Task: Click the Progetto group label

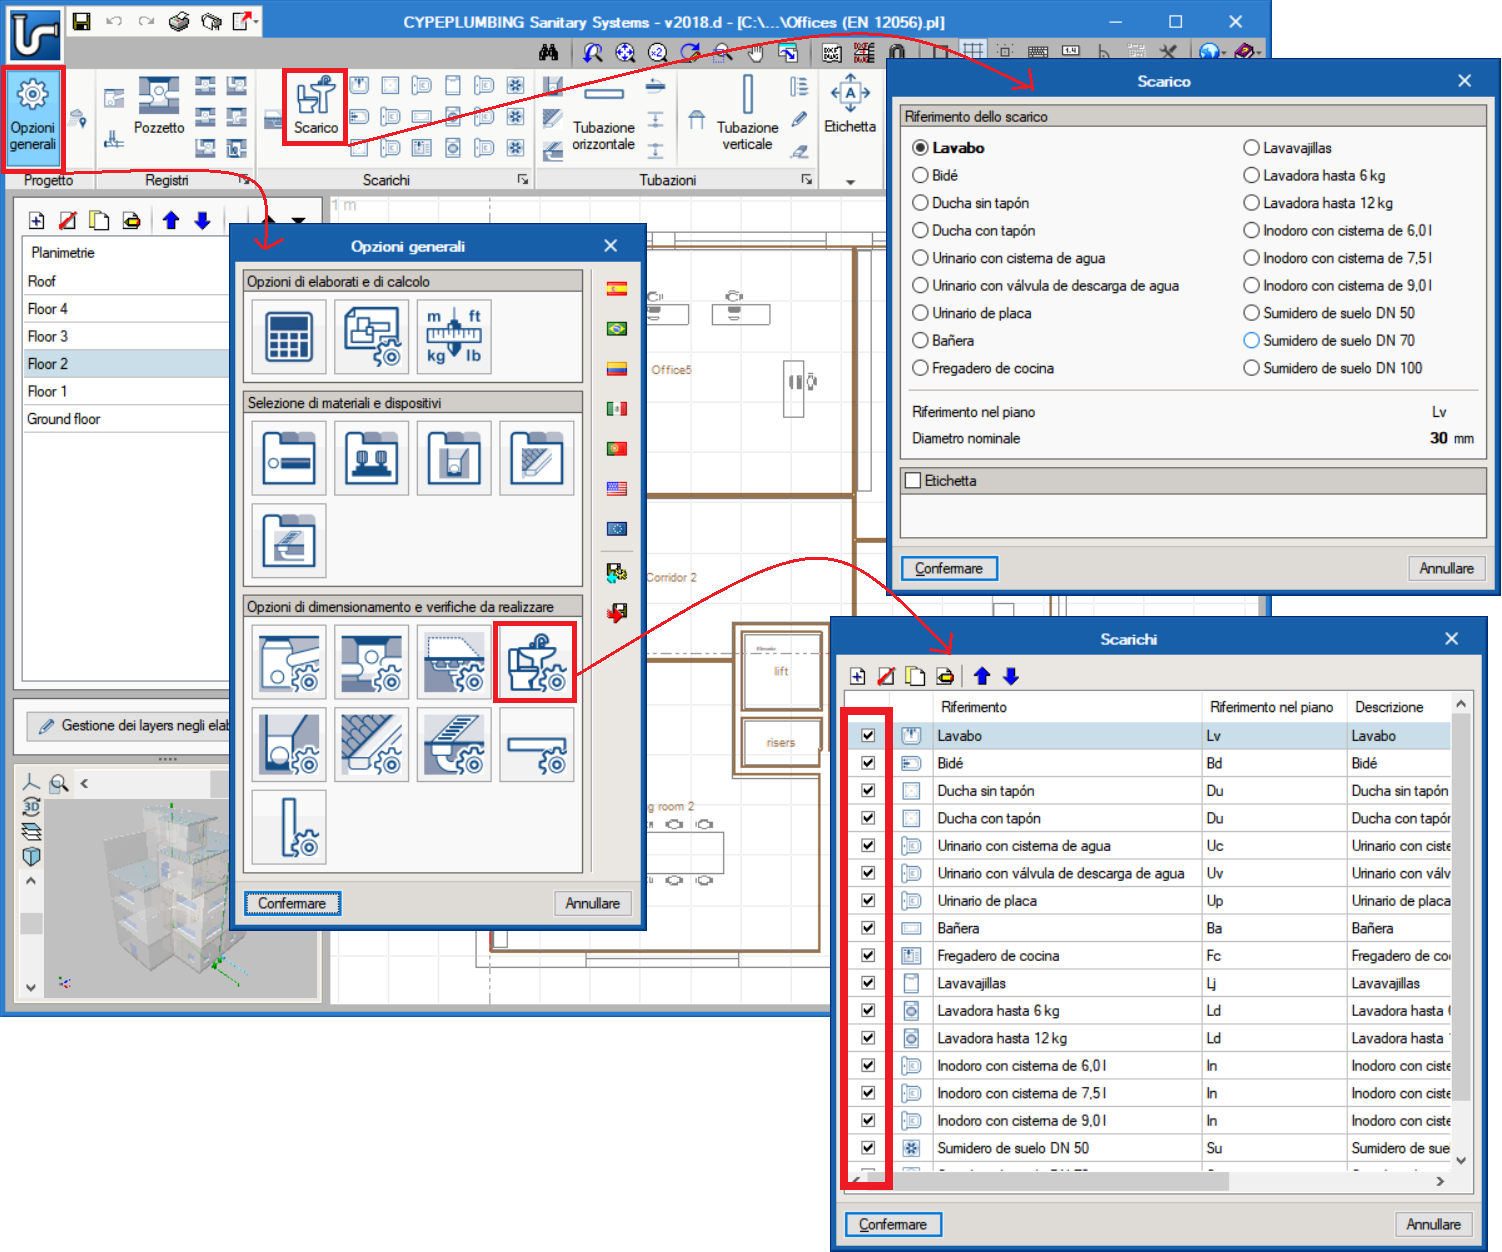Action: click(x=48, y=180)
